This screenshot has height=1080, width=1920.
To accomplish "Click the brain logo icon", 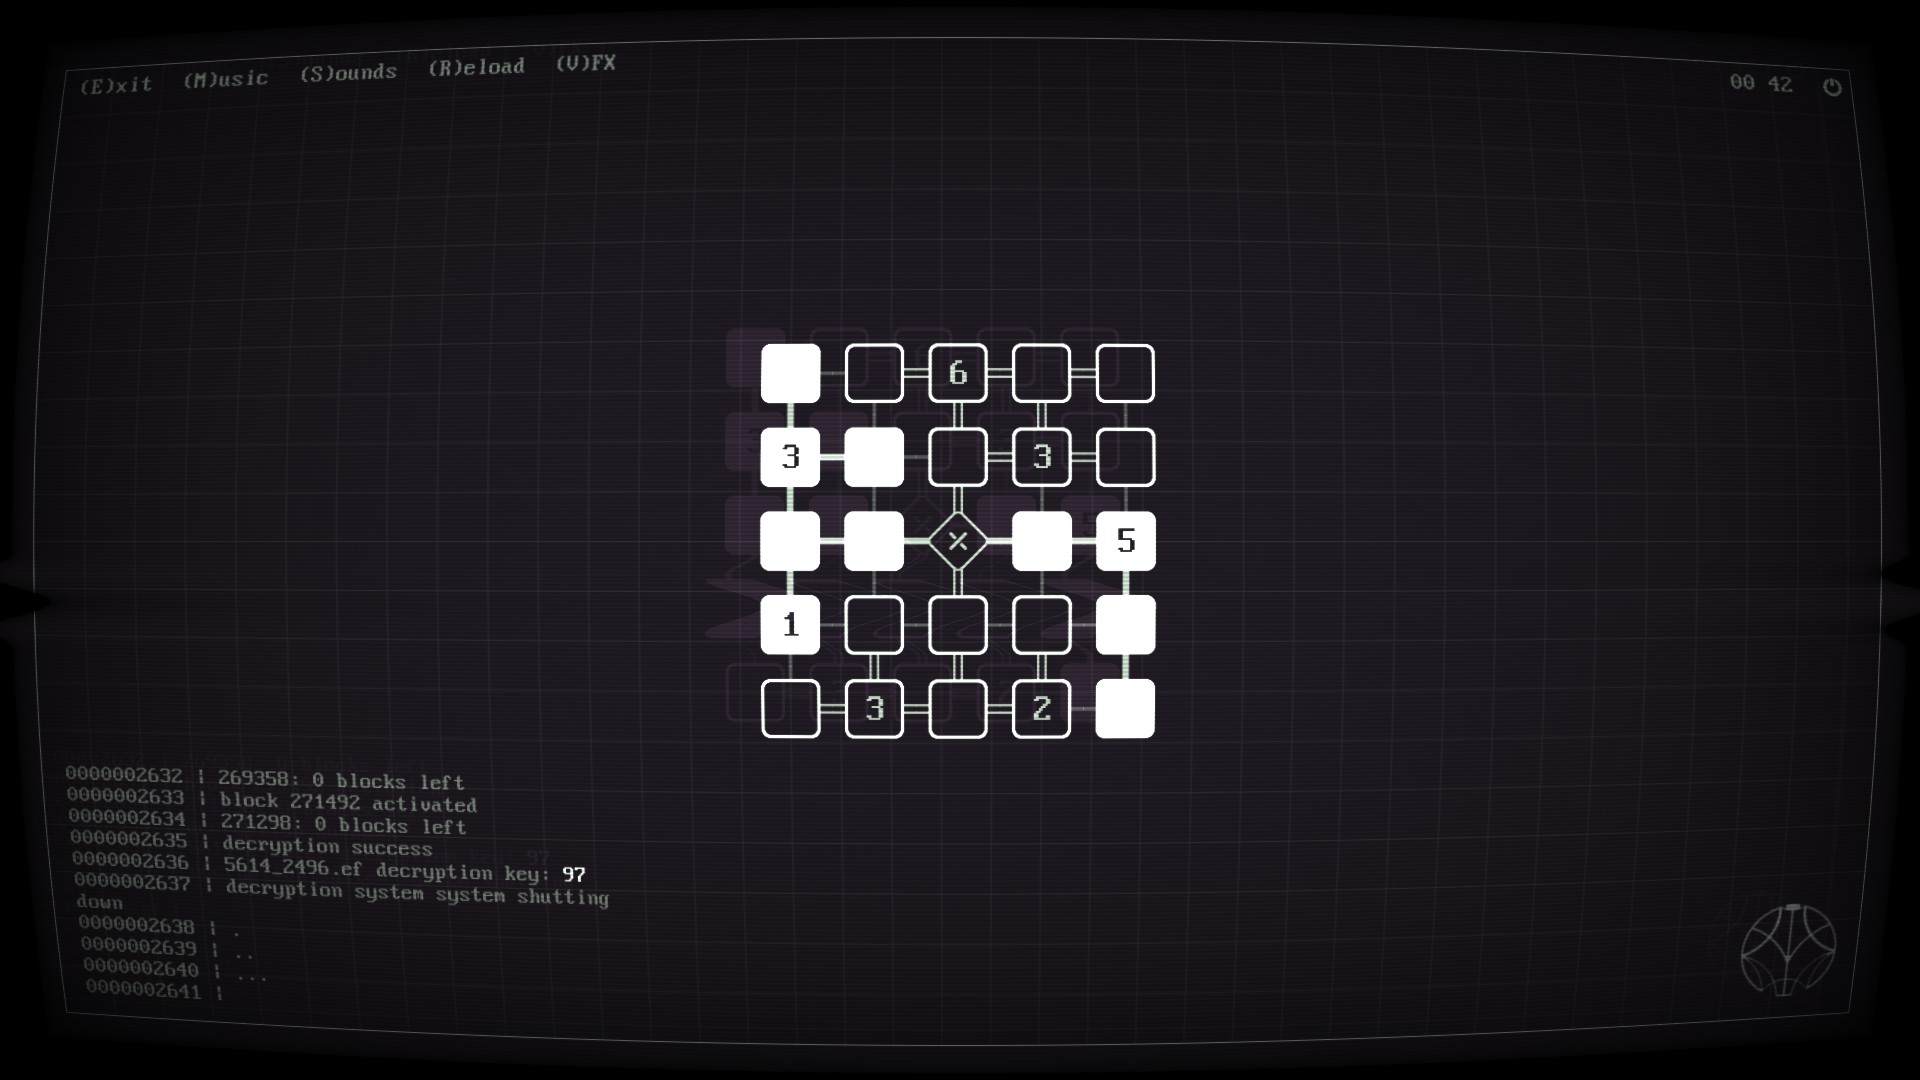I will click(1788, 949).
